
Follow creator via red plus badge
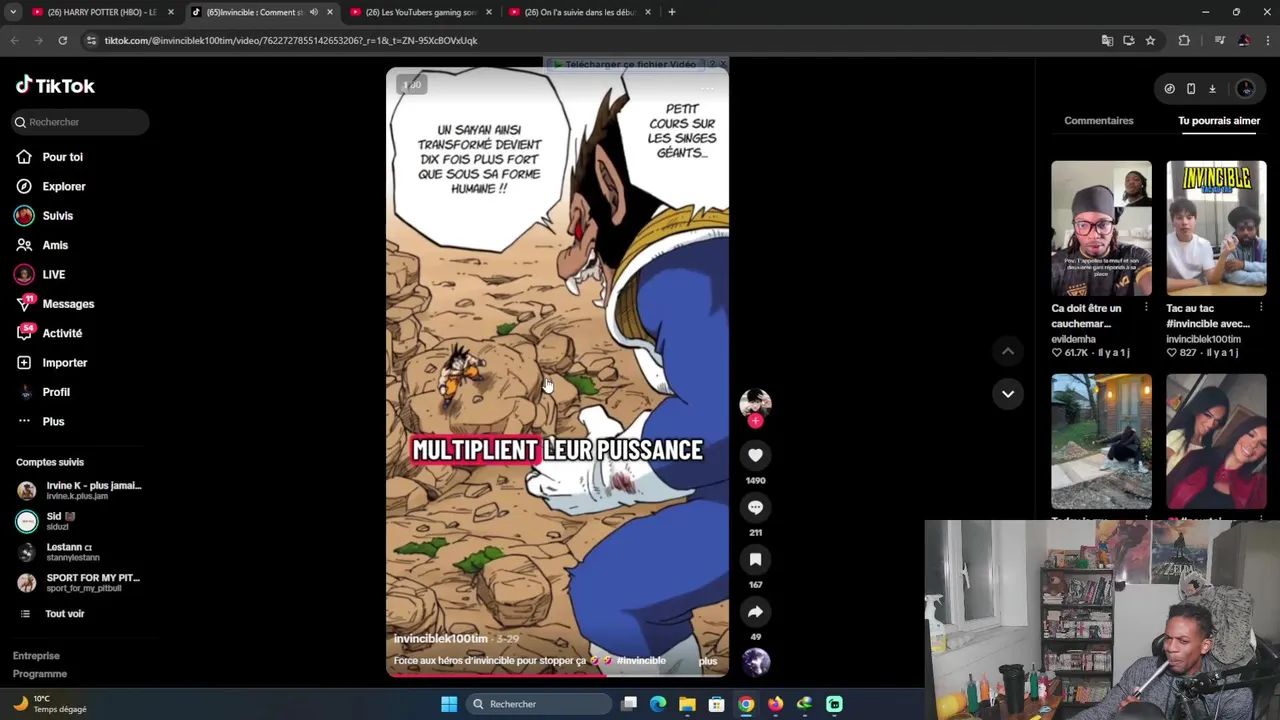755,421
